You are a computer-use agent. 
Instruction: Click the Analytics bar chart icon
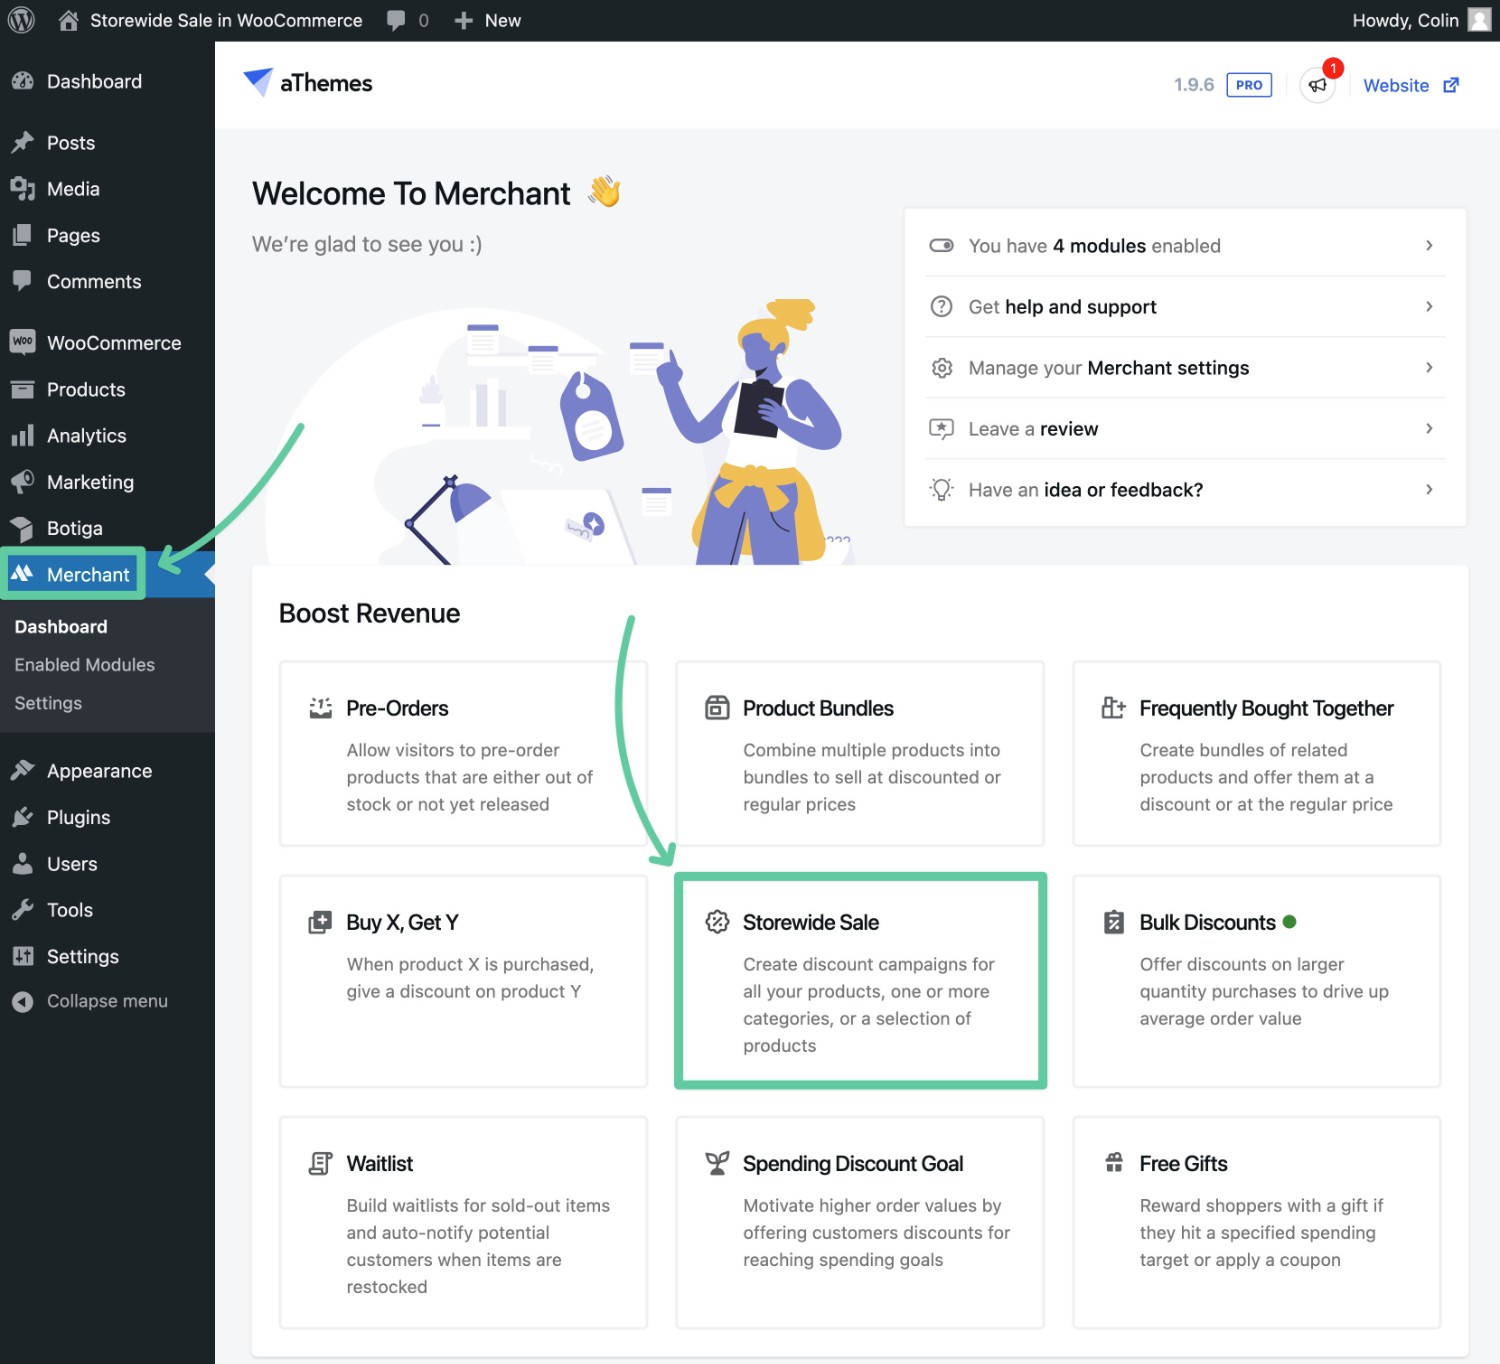(22, 435)
